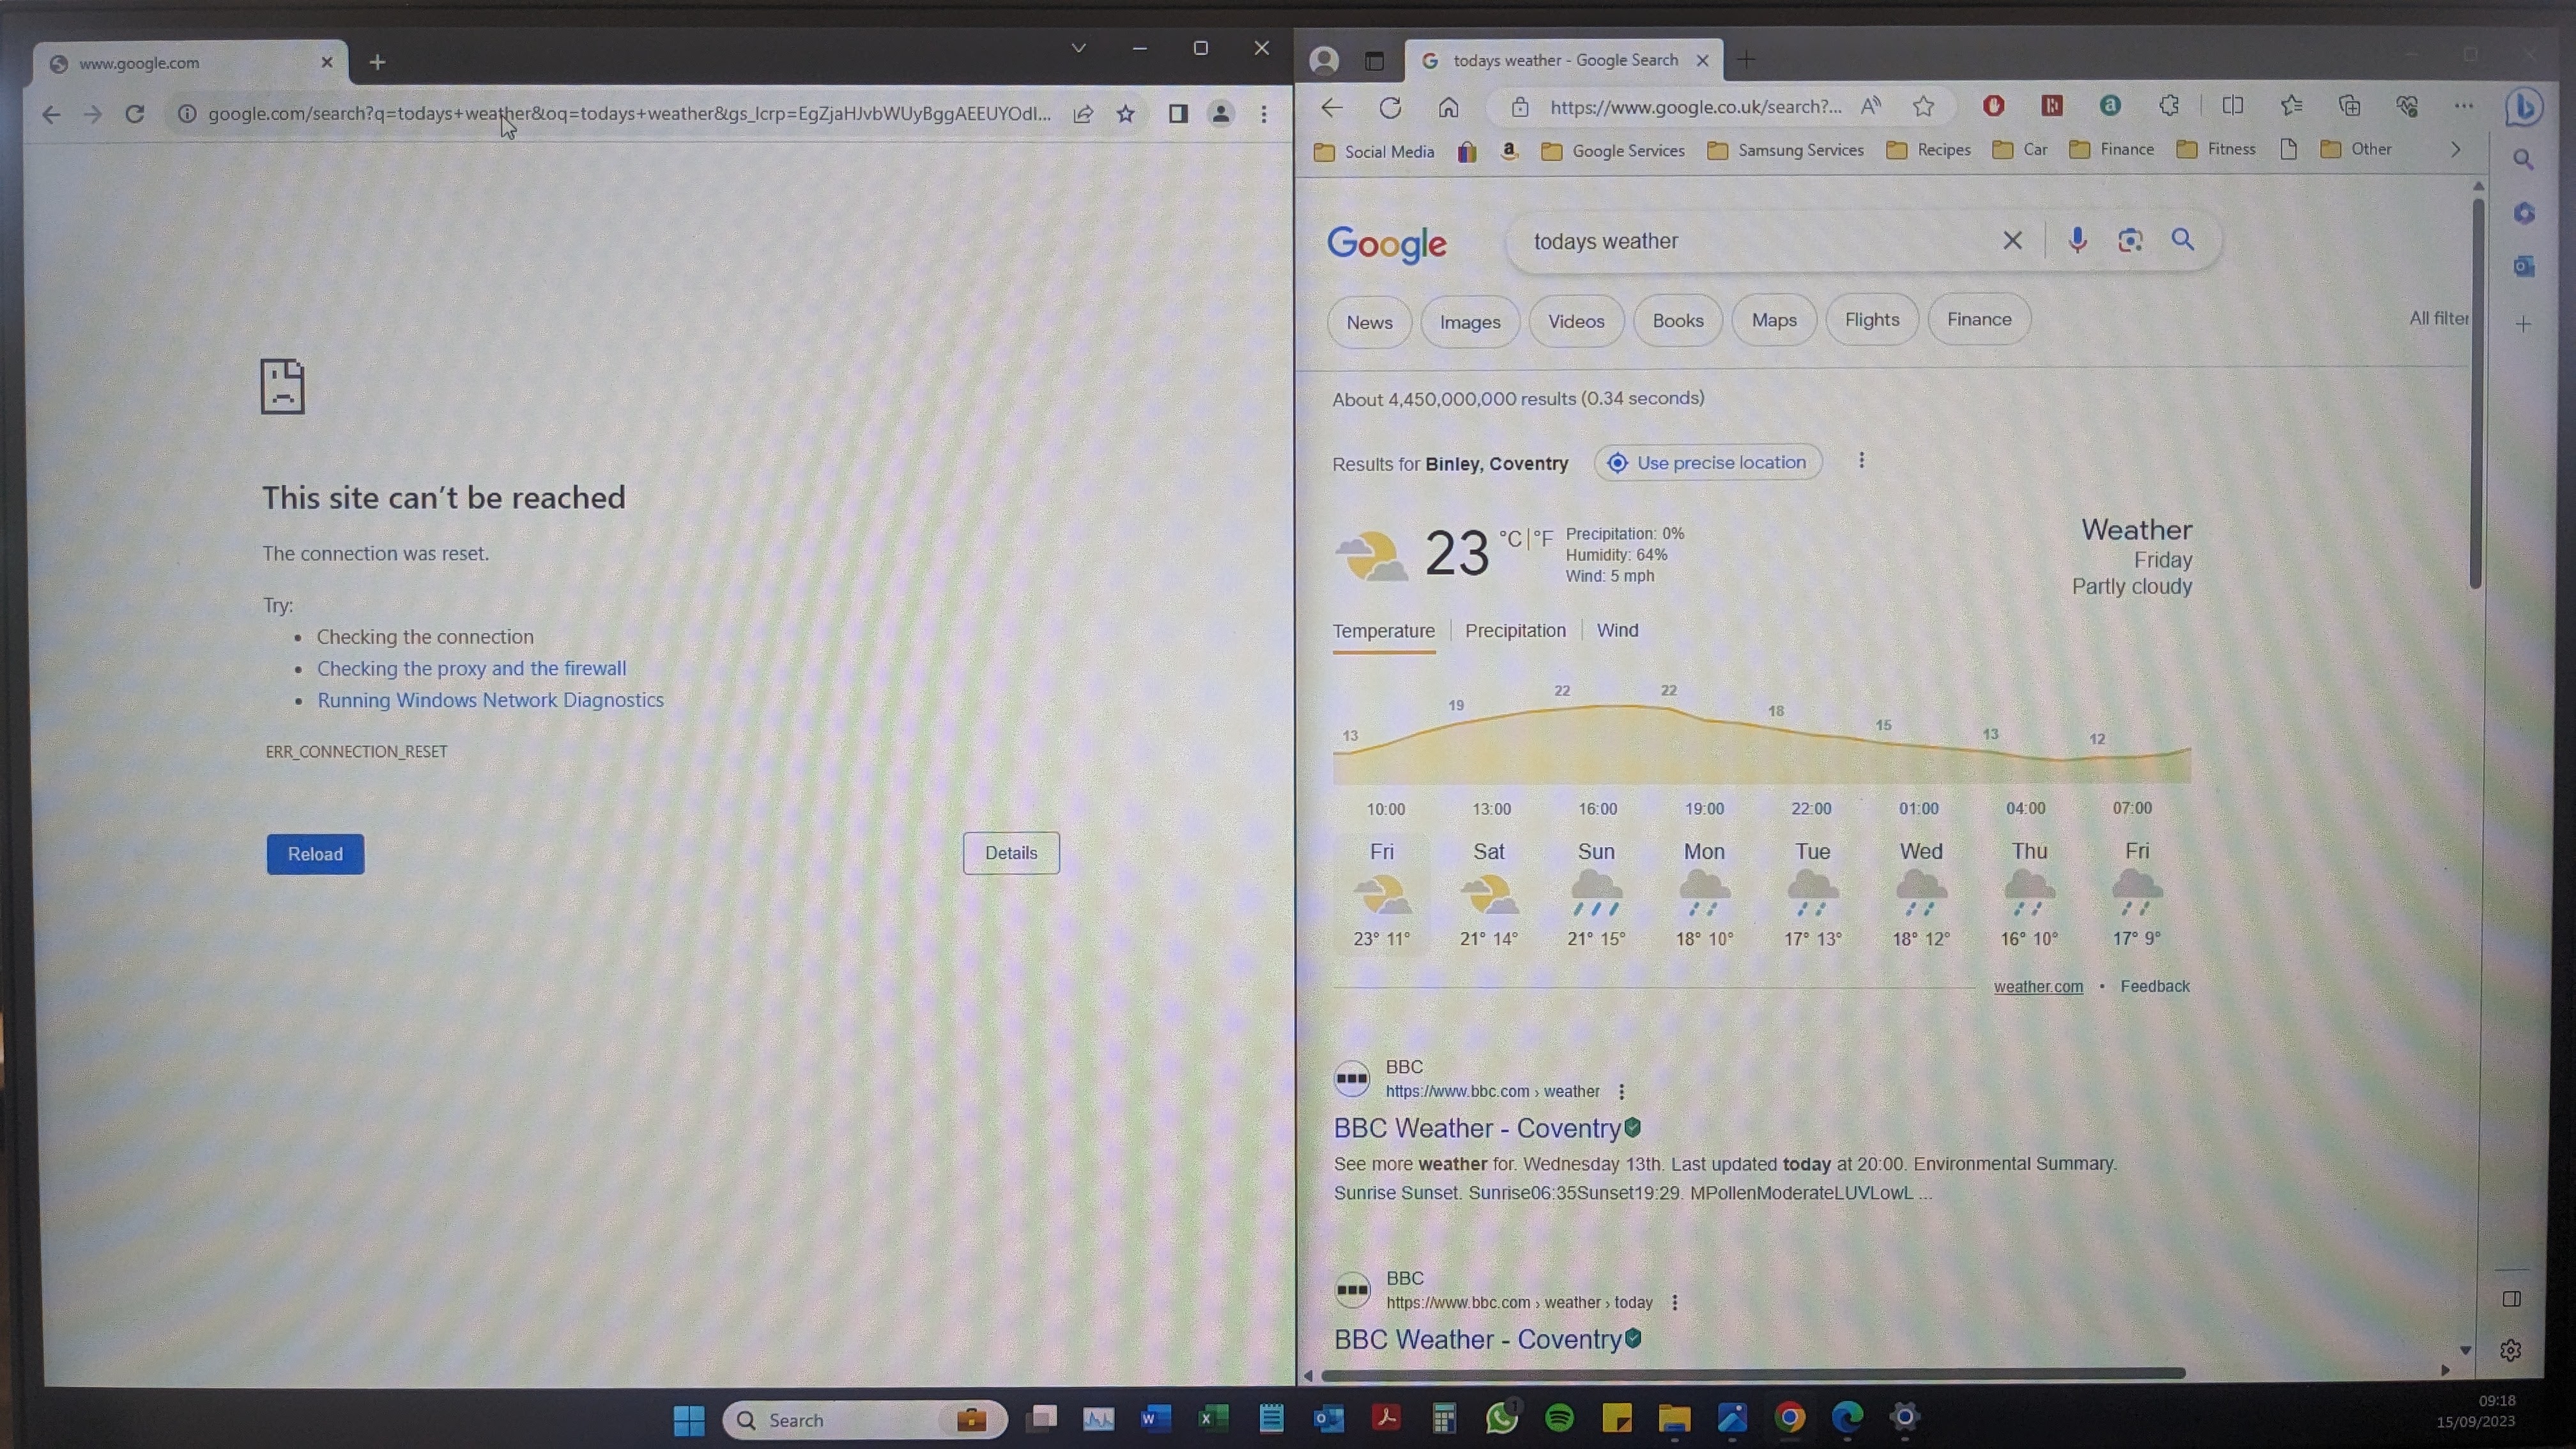The width and height of the screenshot is (2576, 1449).
Task: Open Edge settings and more menu
Action: (x=2464, y=106)
